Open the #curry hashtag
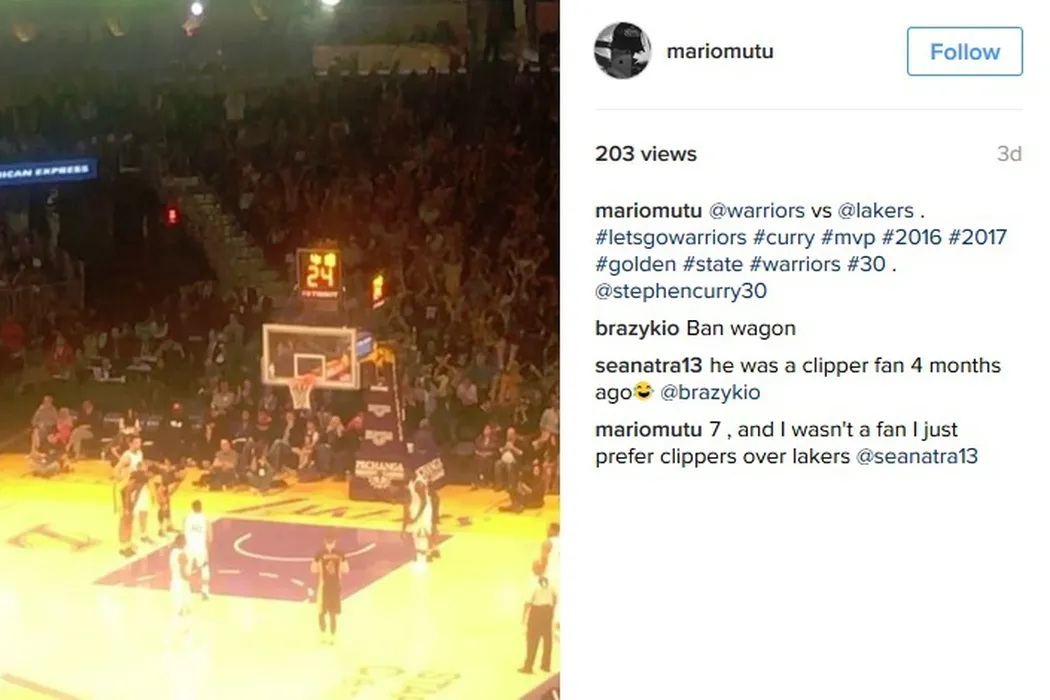This screenshot has width=1050, height=700. (x=783, y=237)
